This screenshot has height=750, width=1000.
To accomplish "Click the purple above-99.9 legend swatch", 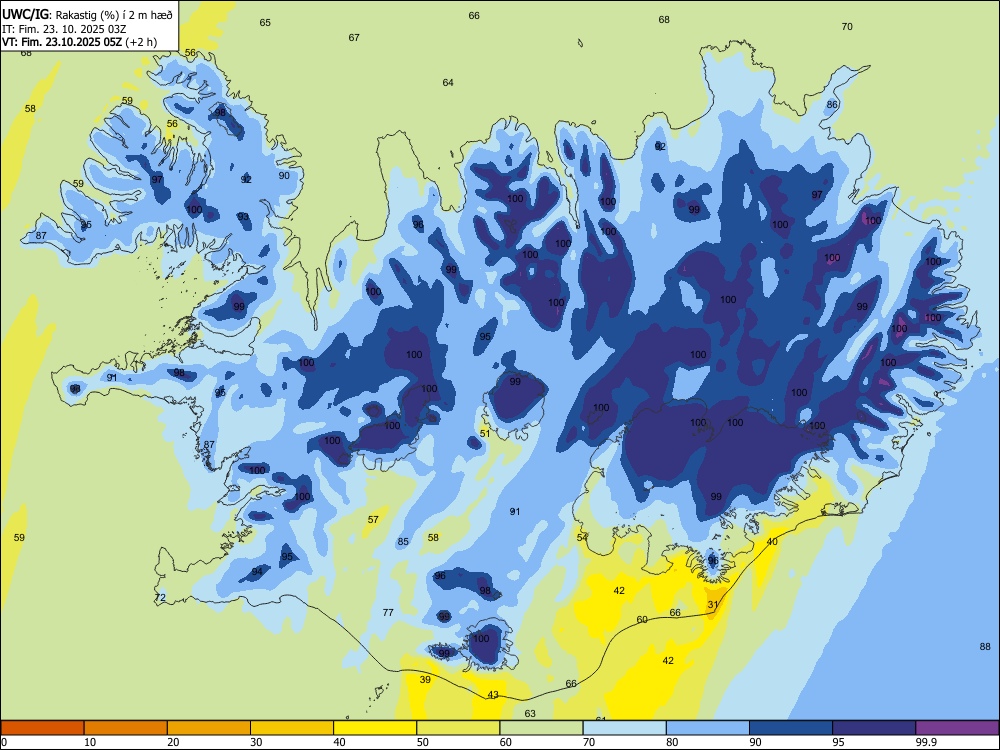I will [957, 728].
